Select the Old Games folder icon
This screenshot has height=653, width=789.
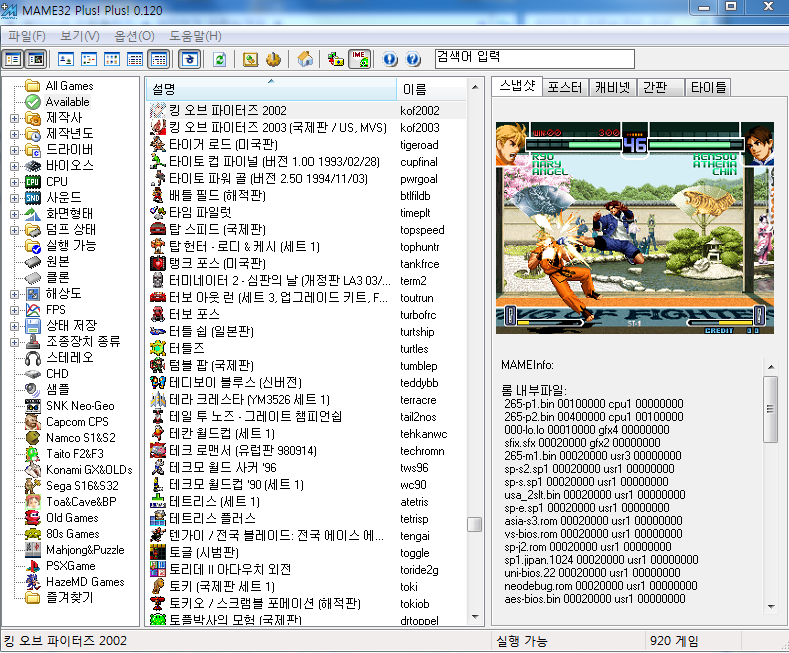(x=33, y=518)
